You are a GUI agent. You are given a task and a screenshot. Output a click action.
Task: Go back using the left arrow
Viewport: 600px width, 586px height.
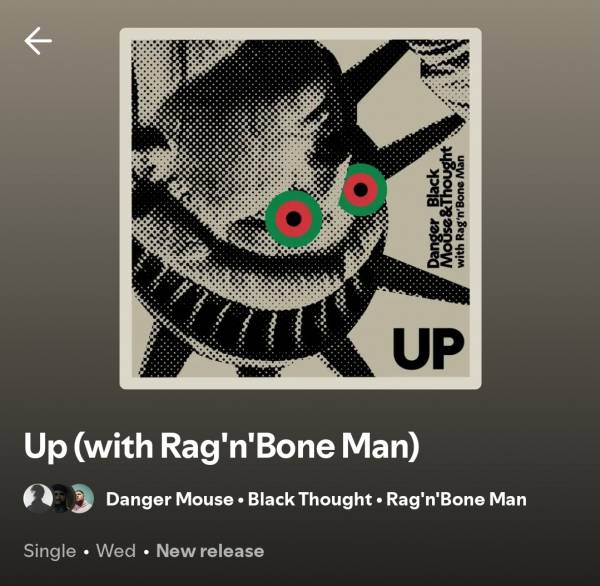pos(38,41)
